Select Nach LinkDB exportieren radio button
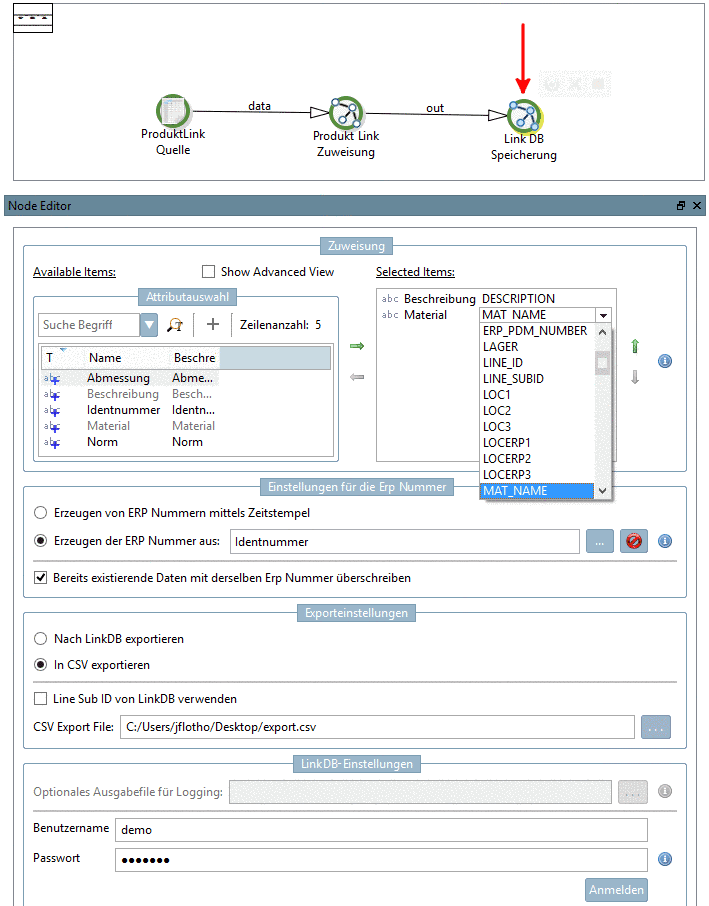The width and height of the screenshot is (709, 906). 40,639
